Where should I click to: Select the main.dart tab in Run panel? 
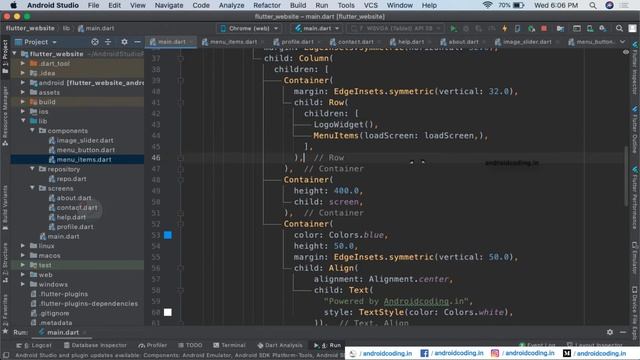pyautogui.click(x=62, y=332)
